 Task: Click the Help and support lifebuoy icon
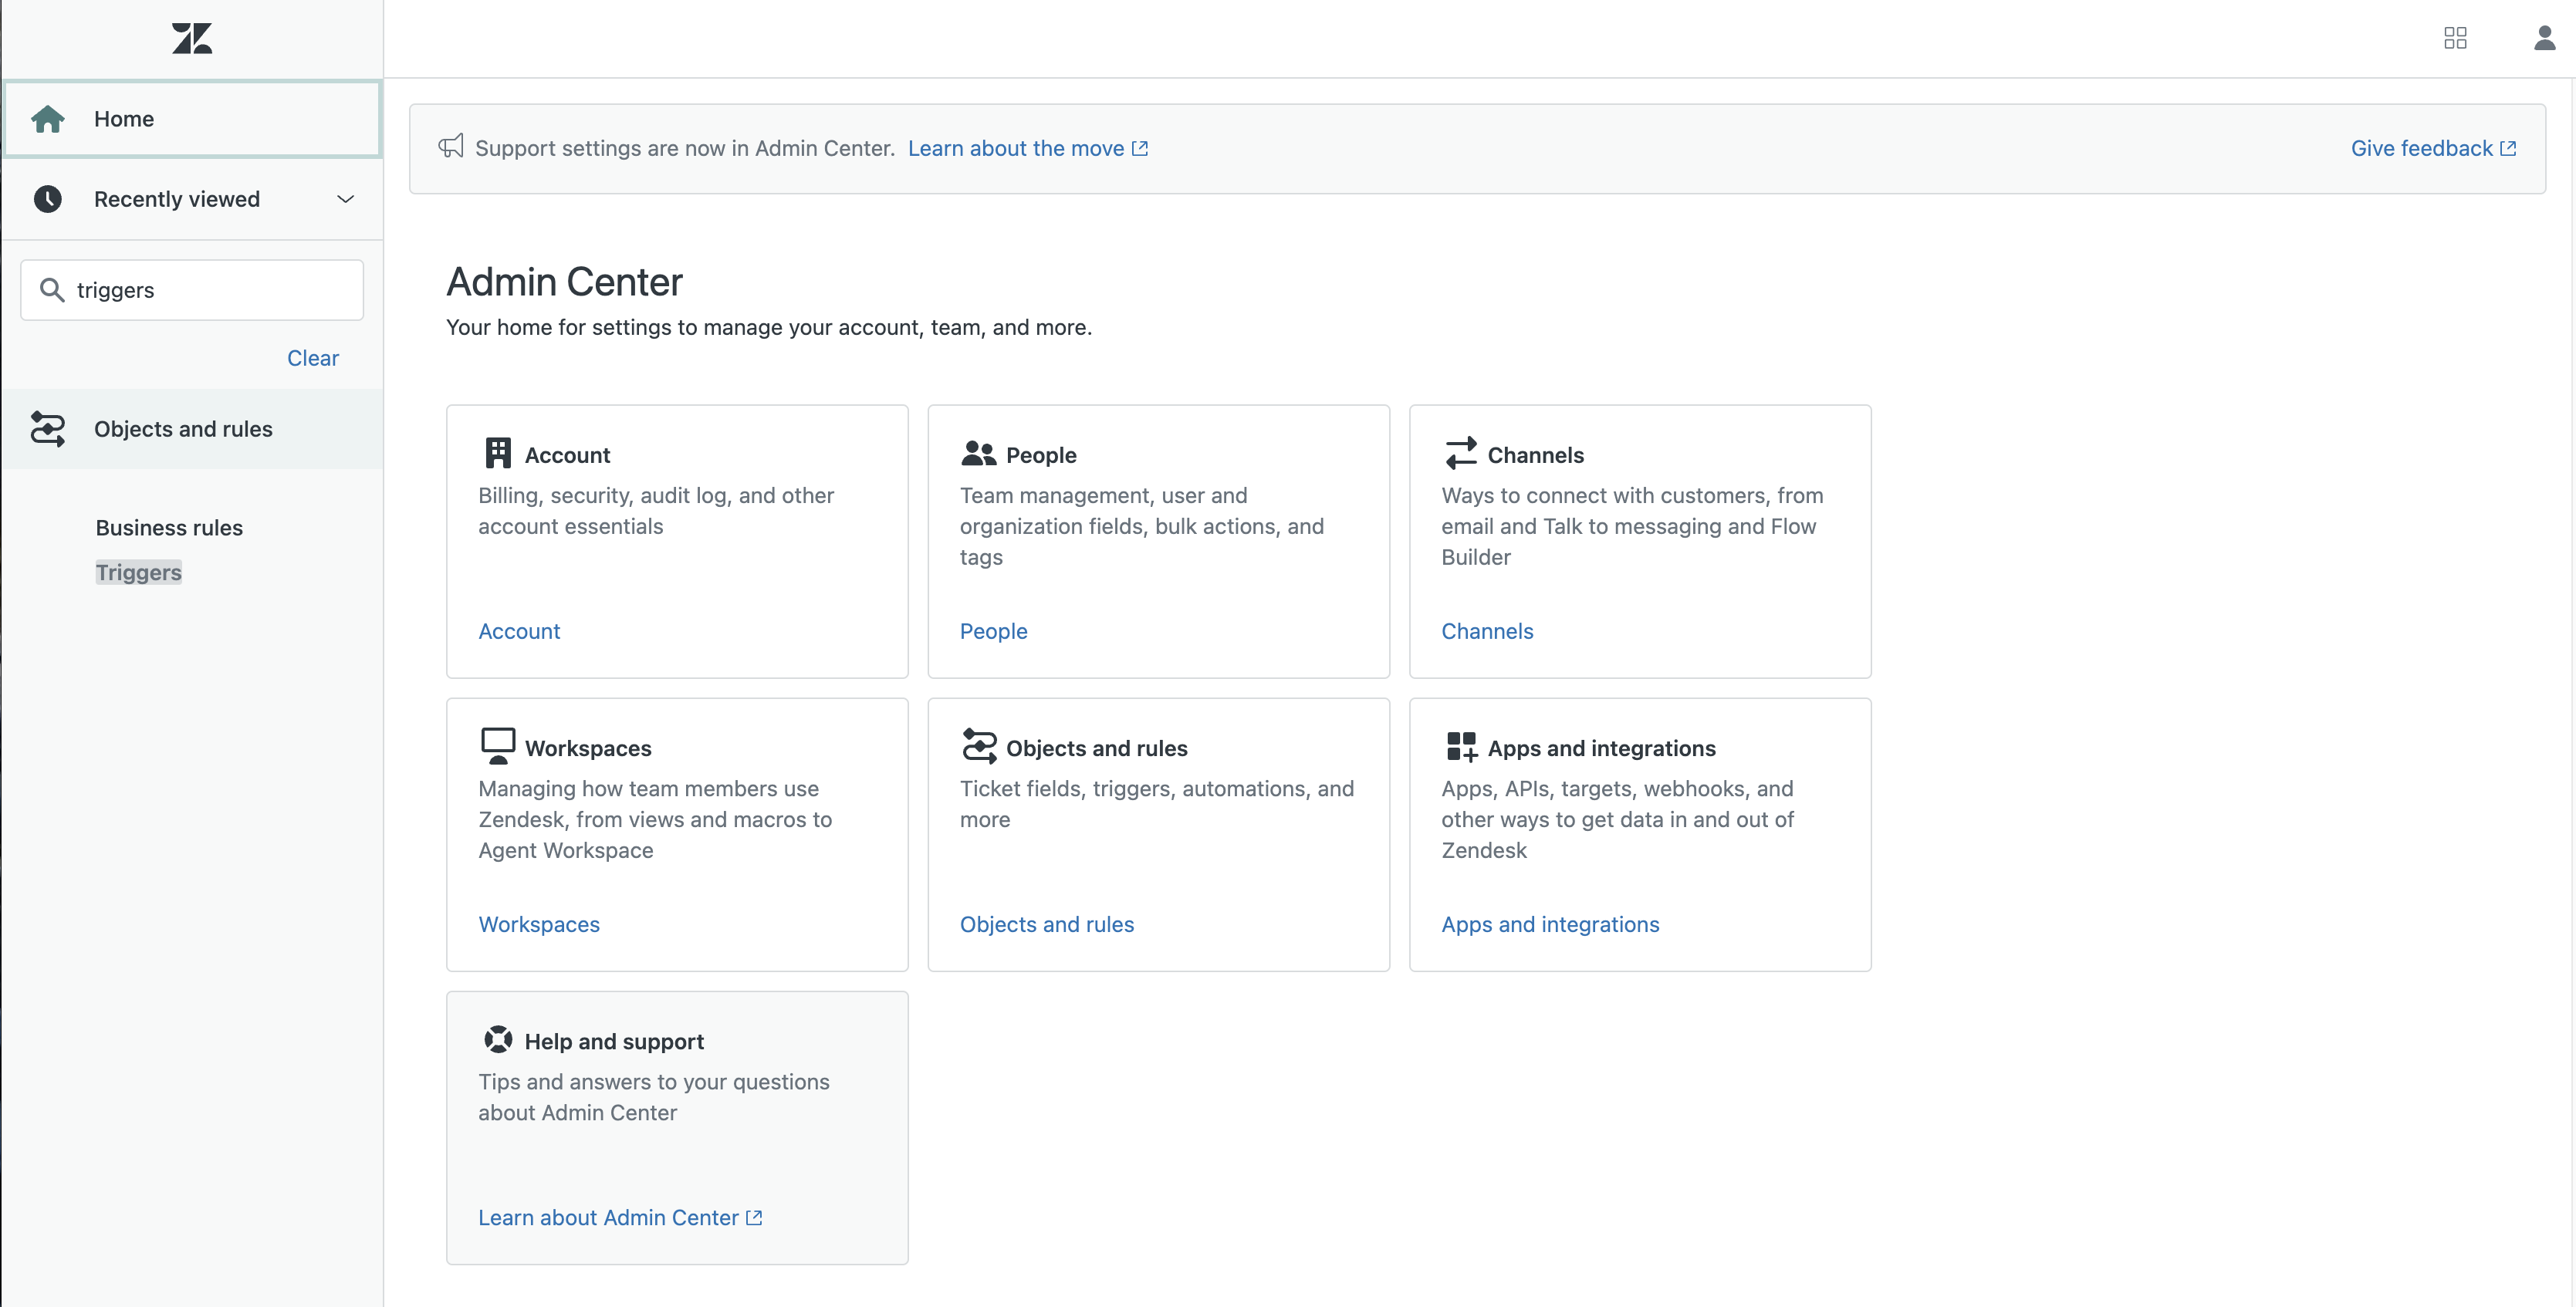point(498,1040)
